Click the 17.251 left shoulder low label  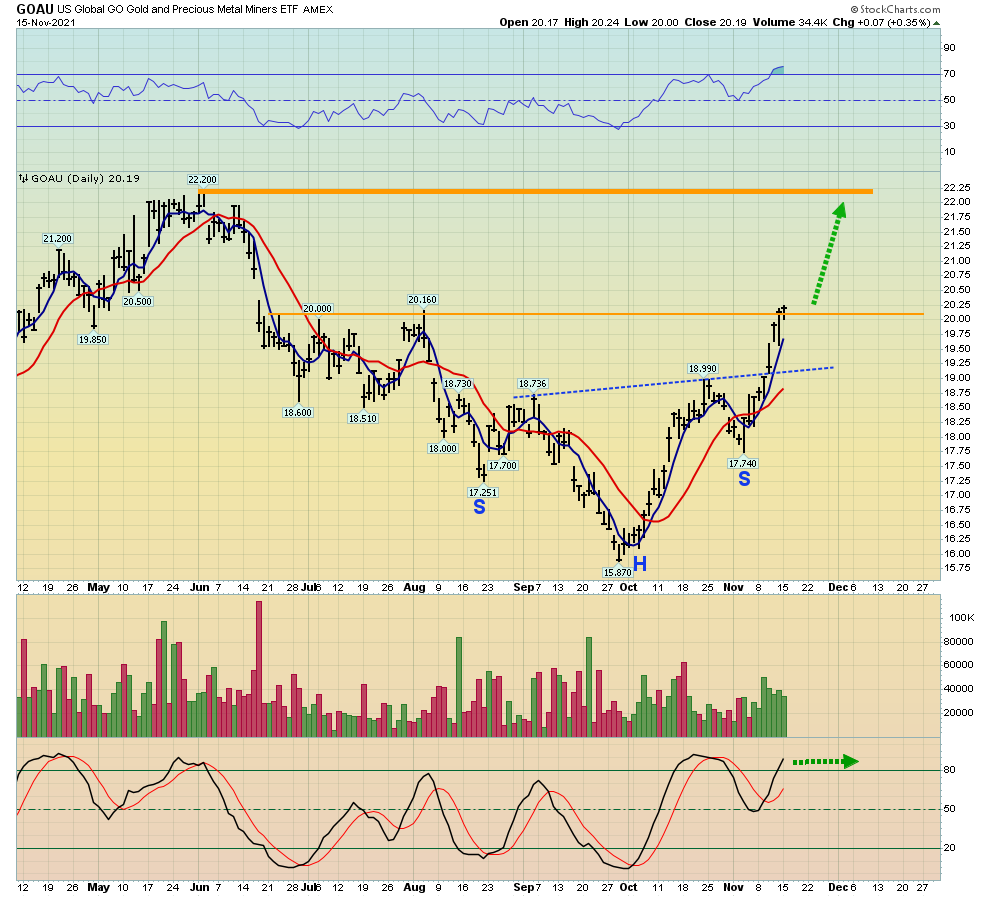click(483, 492)
